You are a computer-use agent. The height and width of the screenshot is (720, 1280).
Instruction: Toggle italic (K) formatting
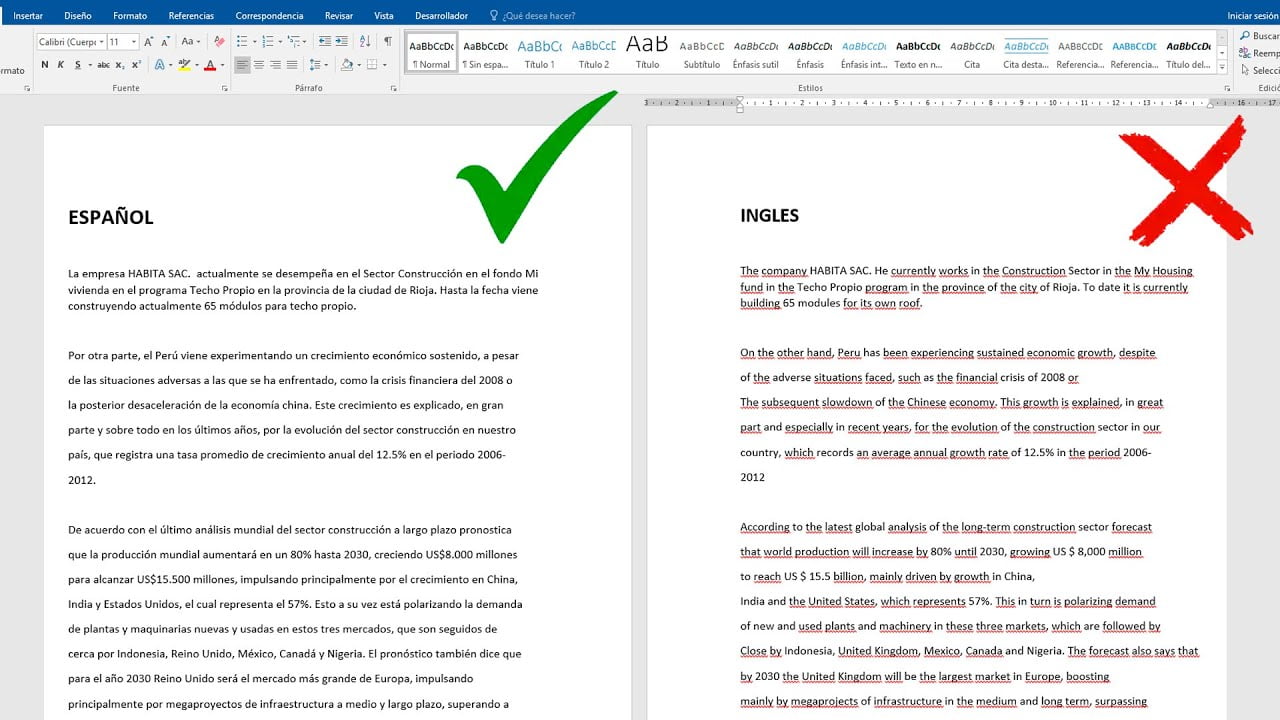point(61,65)
